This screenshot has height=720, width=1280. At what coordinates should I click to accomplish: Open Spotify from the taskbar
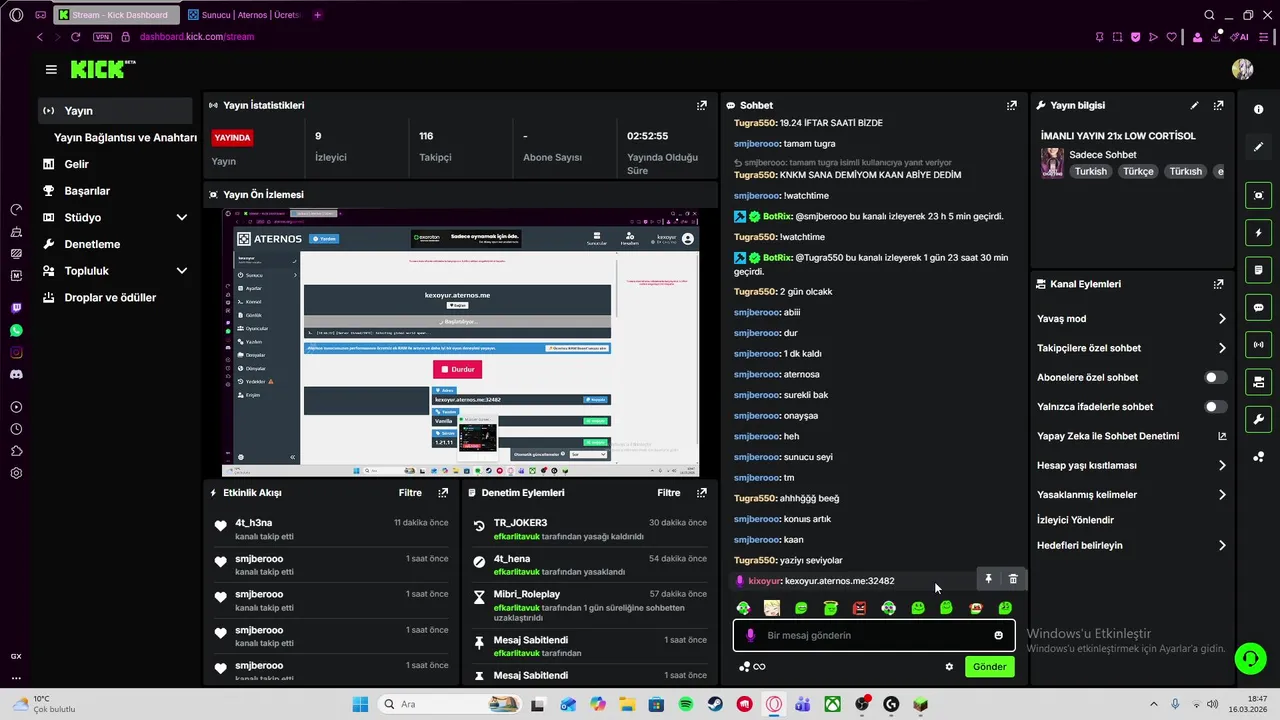point(686,705)
